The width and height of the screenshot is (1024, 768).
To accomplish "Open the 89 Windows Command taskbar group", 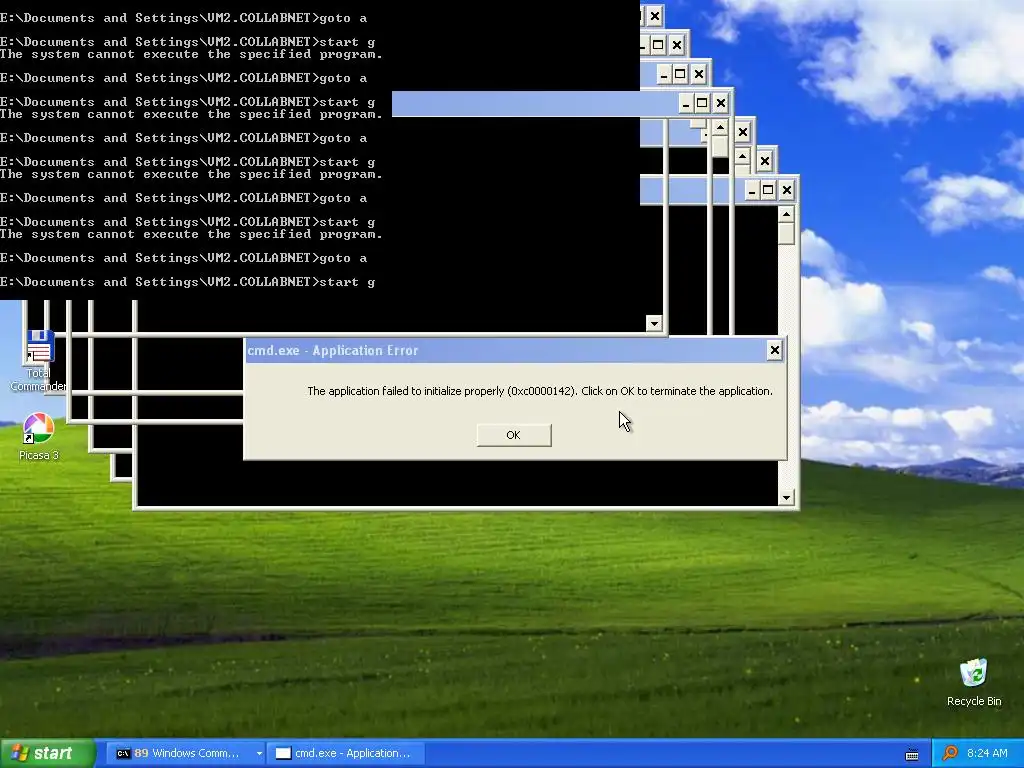I will pyautogui.click(x=186, y=753).
